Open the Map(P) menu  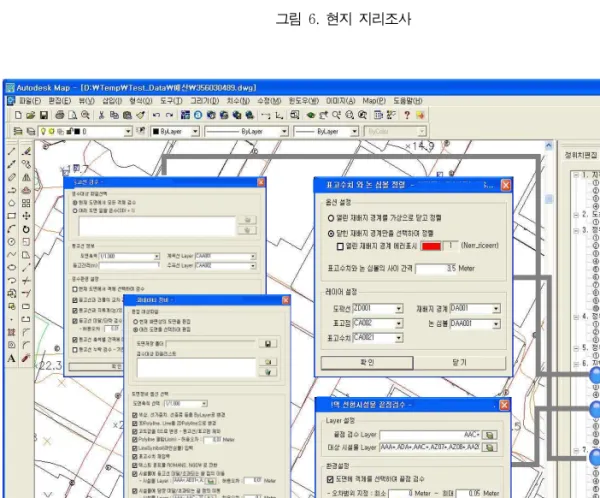[374, 101]
